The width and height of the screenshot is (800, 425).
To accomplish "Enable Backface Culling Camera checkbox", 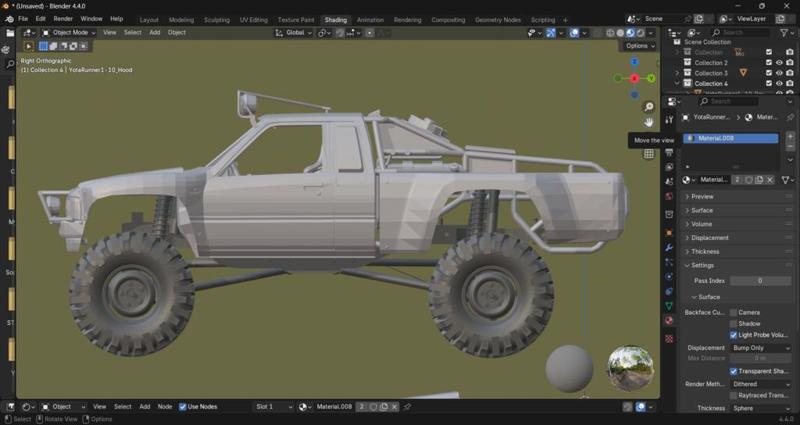I will click(x=733, y=312).
